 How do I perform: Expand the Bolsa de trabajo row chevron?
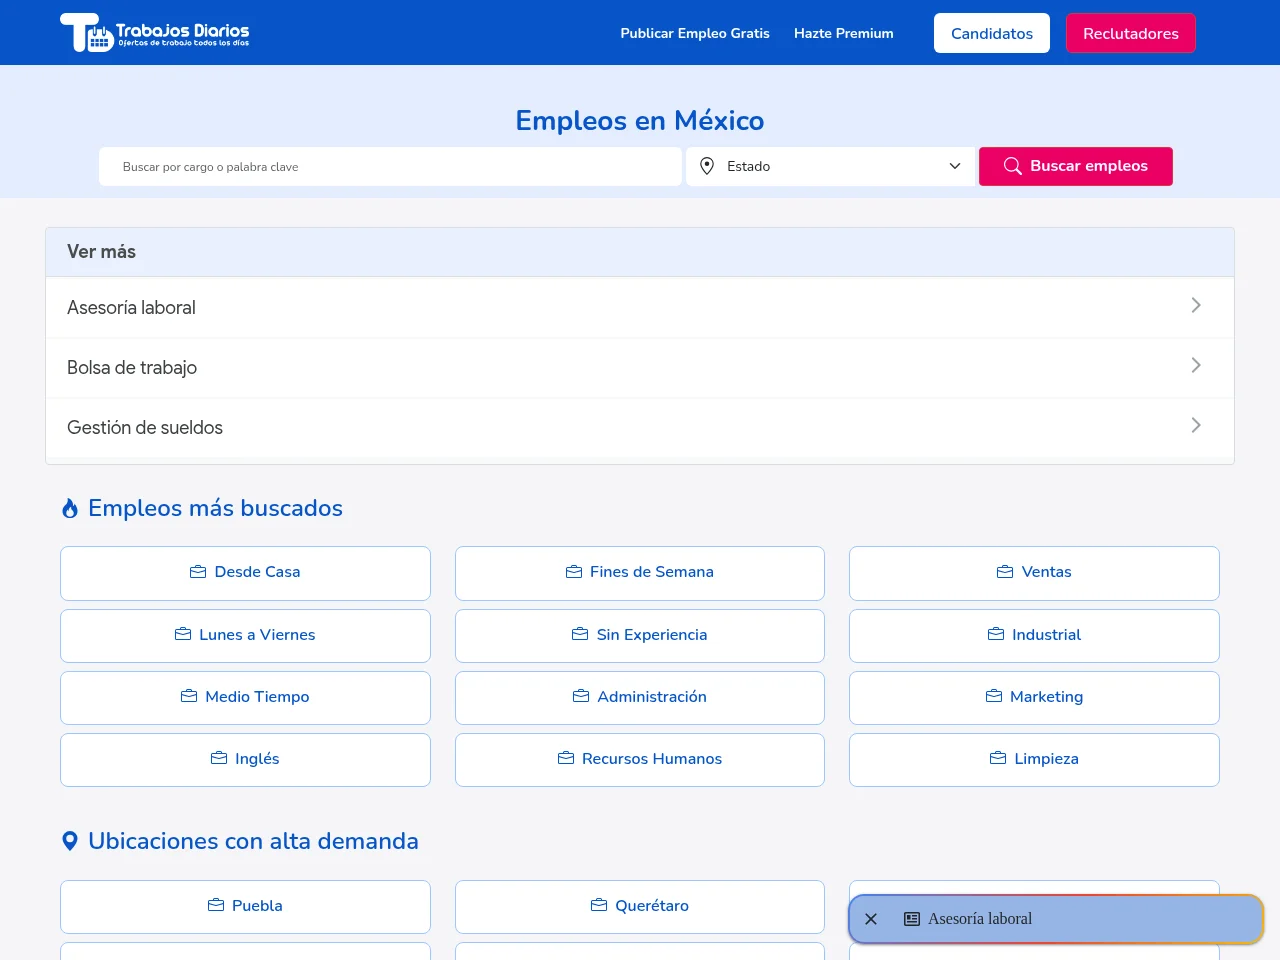1196,365
